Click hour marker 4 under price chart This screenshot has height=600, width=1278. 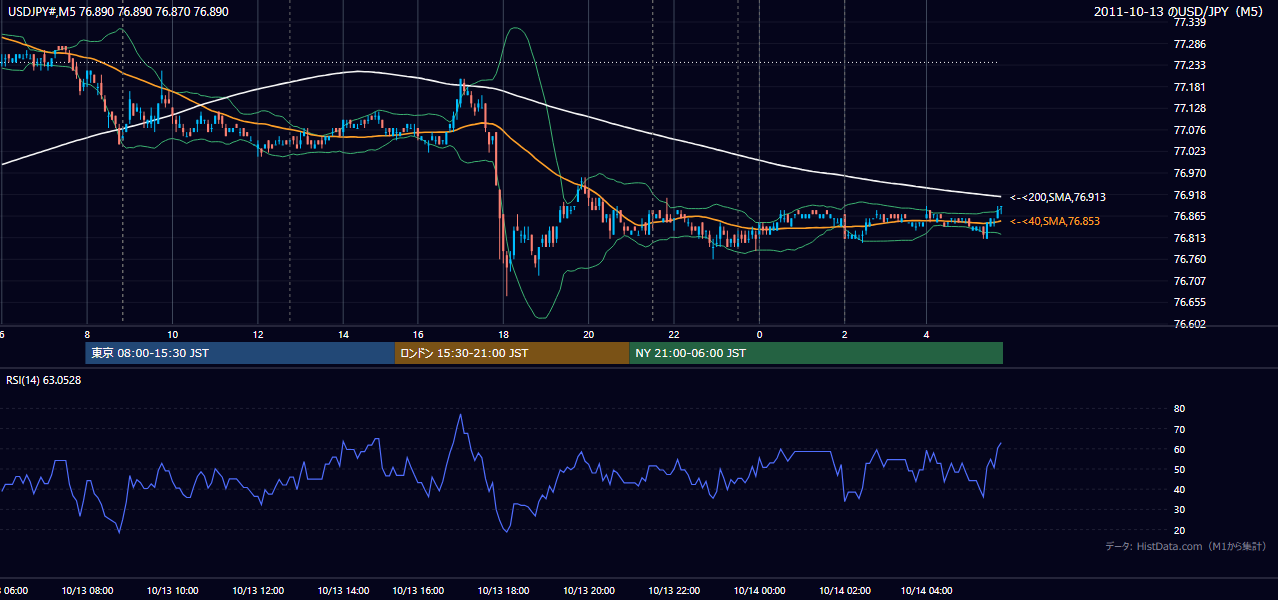927,334
